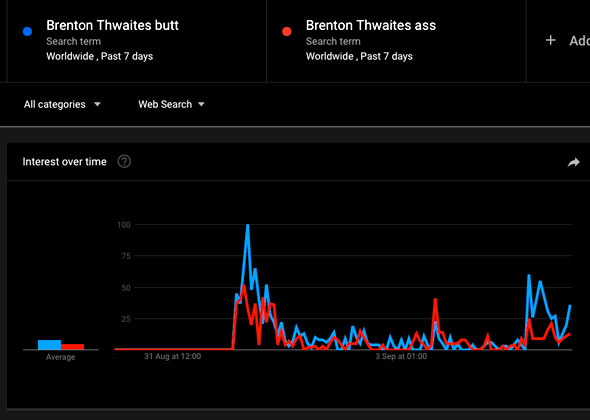The height and width of the screenshot is (420, 590).
Task: Click the 50 value on the y-axis
Action: click(x=126, y=288)
